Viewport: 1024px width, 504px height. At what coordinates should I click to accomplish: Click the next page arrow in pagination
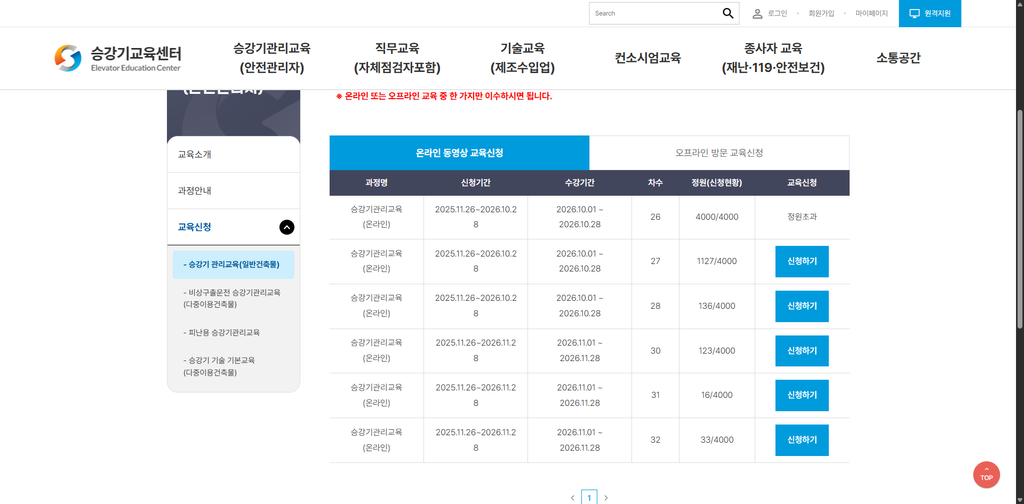[606, 497]
